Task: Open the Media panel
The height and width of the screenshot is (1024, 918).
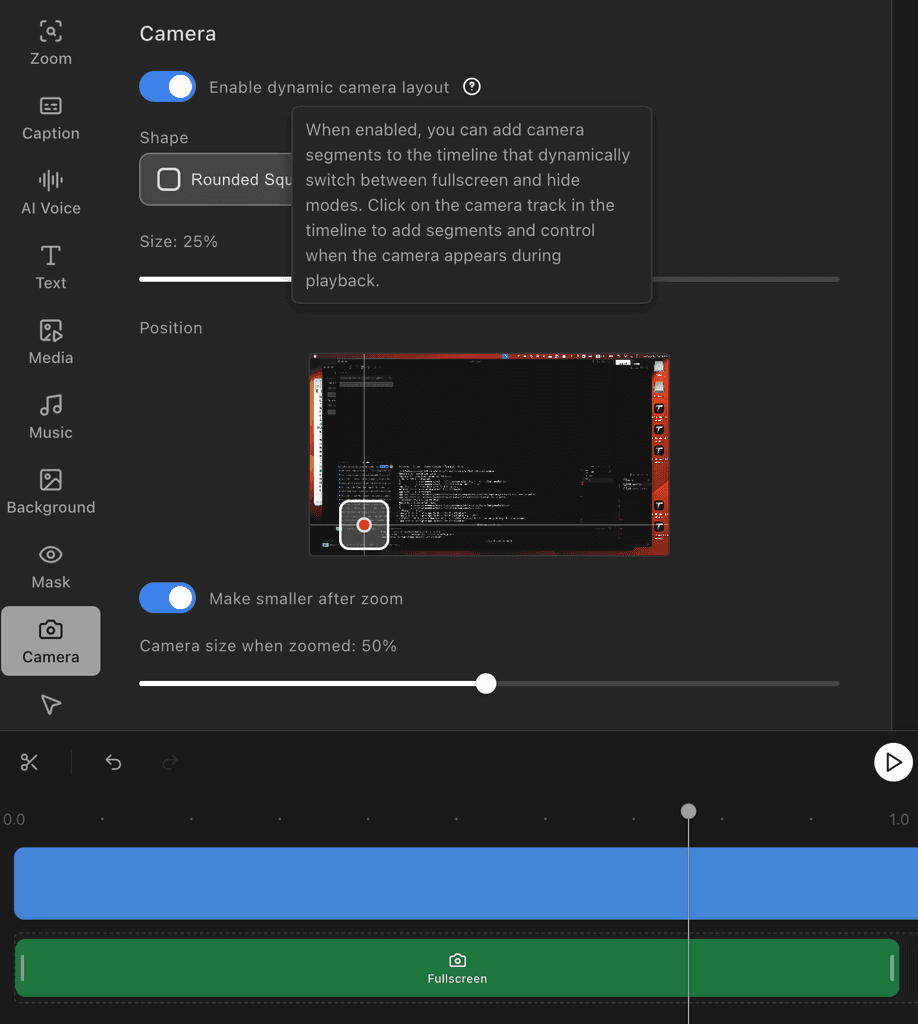Action: (50, 342)
